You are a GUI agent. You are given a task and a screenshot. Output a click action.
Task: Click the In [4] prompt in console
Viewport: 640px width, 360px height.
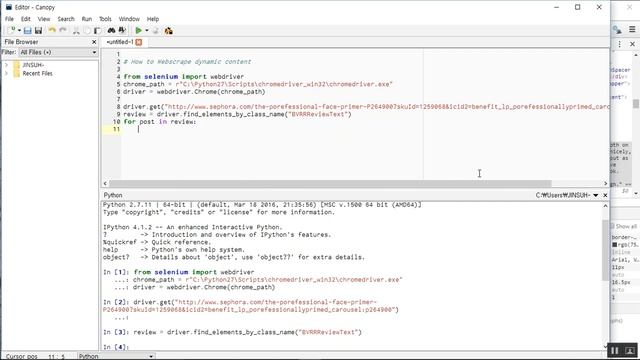(x=116, y=347)
